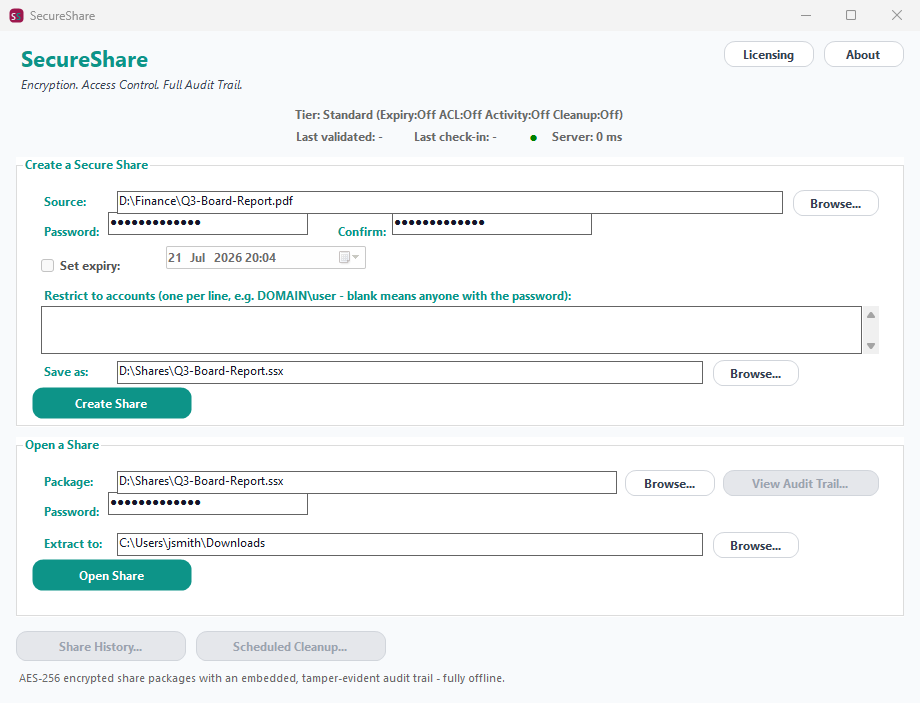The image size is (920, 703).
Task: Browse for the Package file
Action: click(669, 484)
